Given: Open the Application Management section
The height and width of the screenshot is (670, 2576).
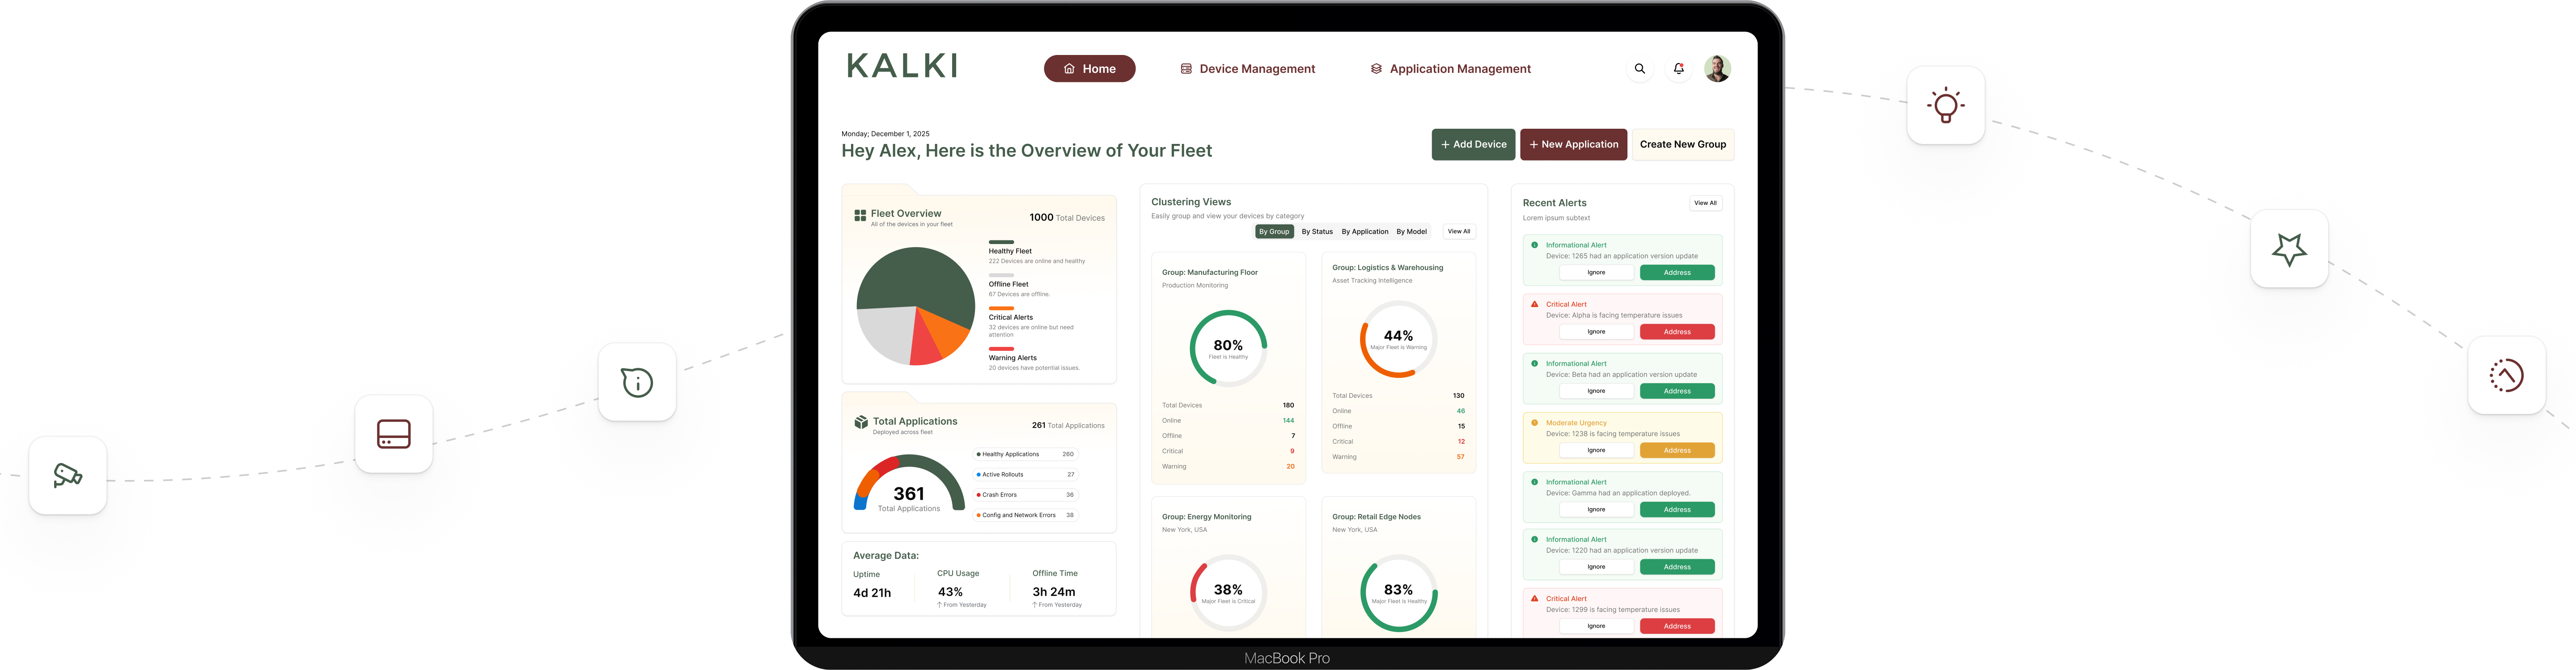Looking at the screenshot, I should click(x=1450, y=69).
